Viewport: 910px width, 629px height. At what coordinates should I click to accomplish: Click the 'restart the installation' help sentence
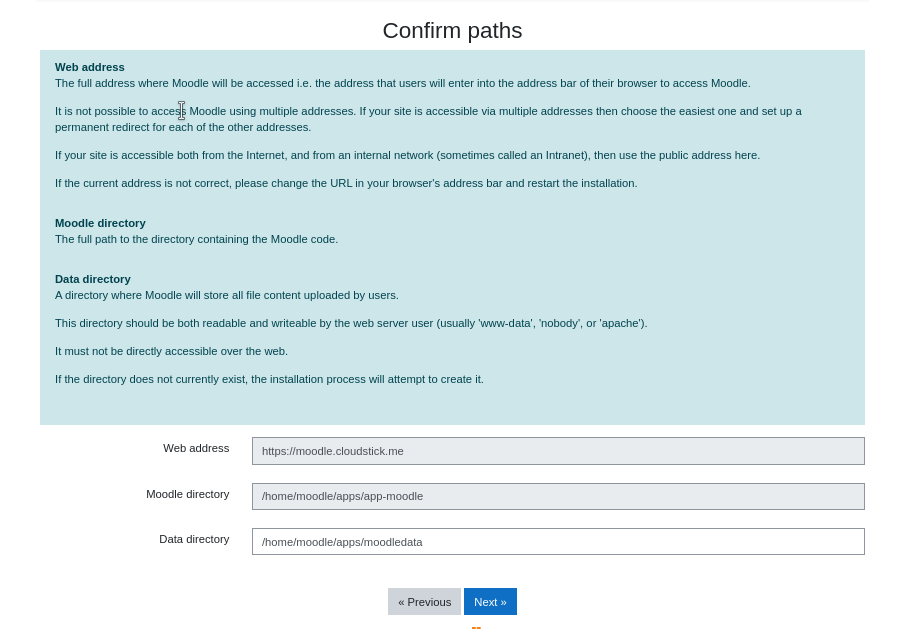tap(346, 183)
